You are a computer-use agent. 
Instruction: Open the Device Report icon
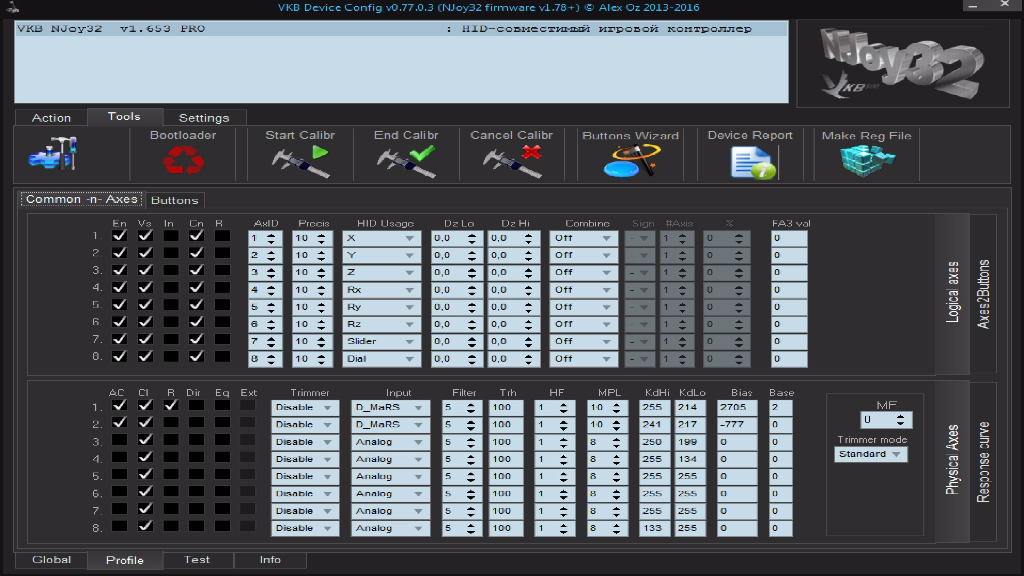coord(752,162)
